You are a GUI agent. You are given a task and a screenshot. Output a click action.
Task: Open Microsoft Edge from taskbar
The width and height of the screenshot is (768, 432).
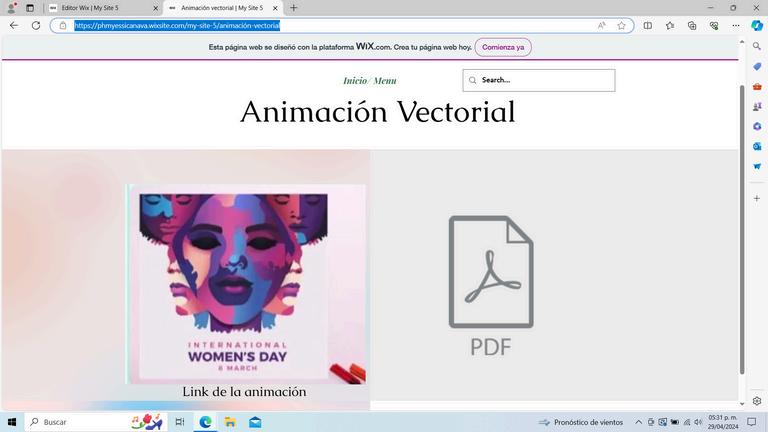click(x=205, y=422)
